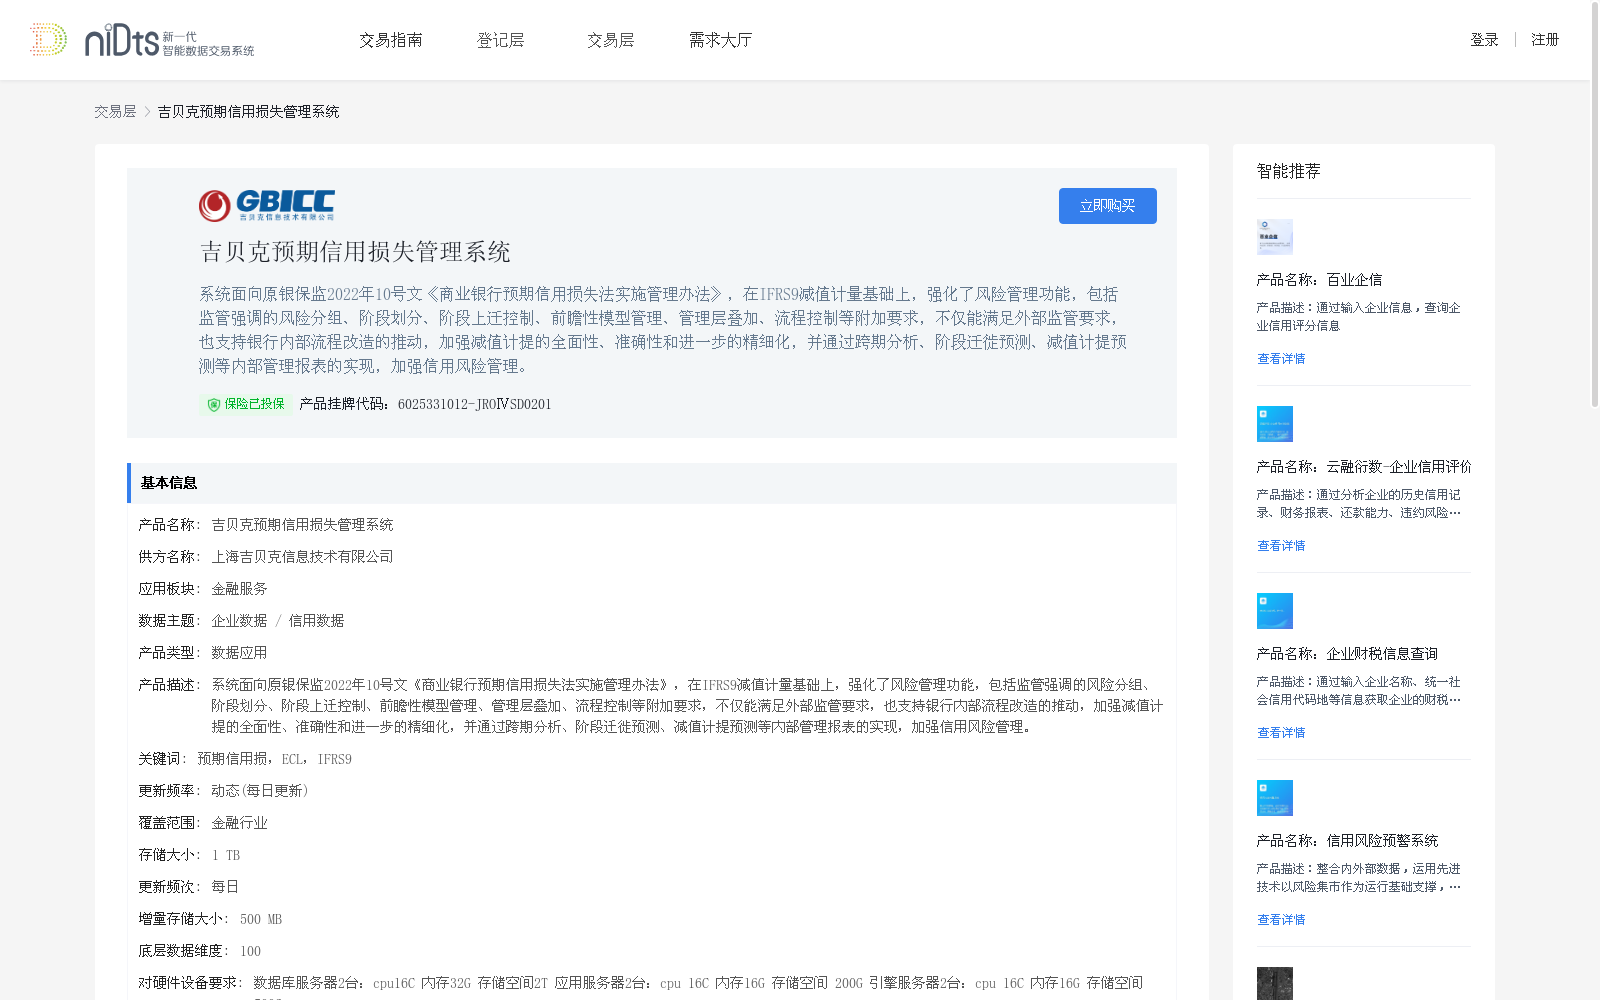The width and height of the screenshot is (1600, 1000).
Task: Click the breadcrumb chevron separator
Action: tap(147, 112)
